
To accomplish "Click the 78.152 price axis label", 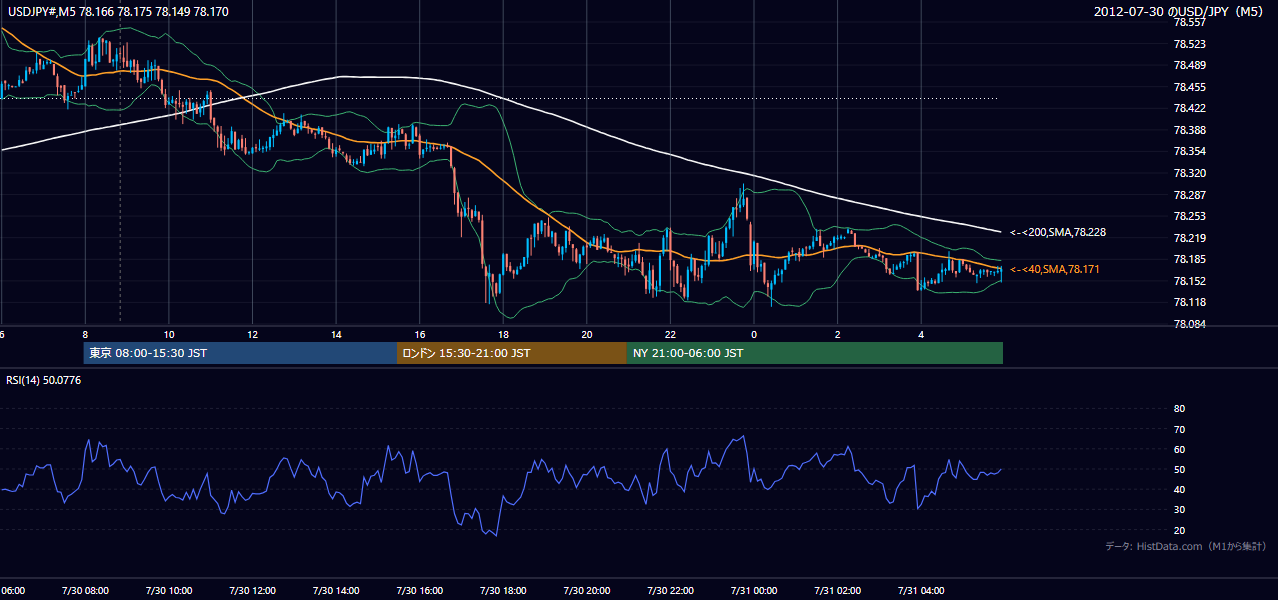I will point(1190,281).
